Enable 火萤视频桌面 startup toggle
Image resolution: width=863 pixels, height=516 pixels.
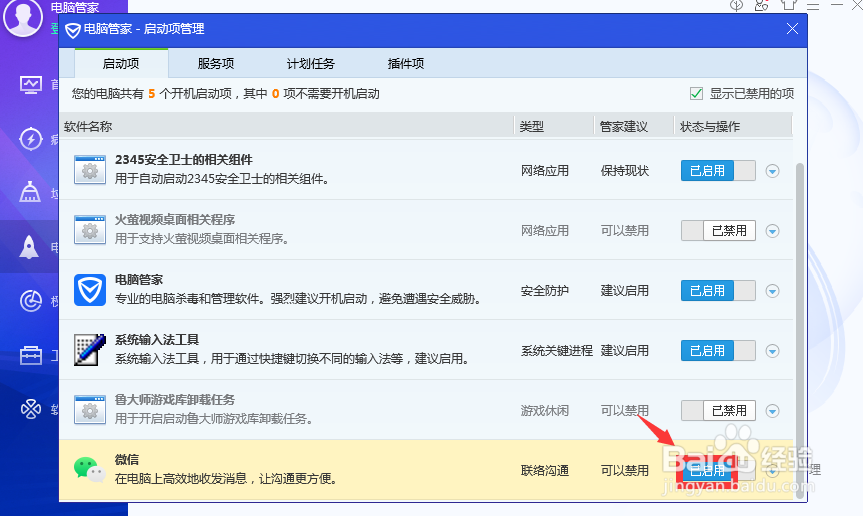pyautogui.click(x=718, y=230)
